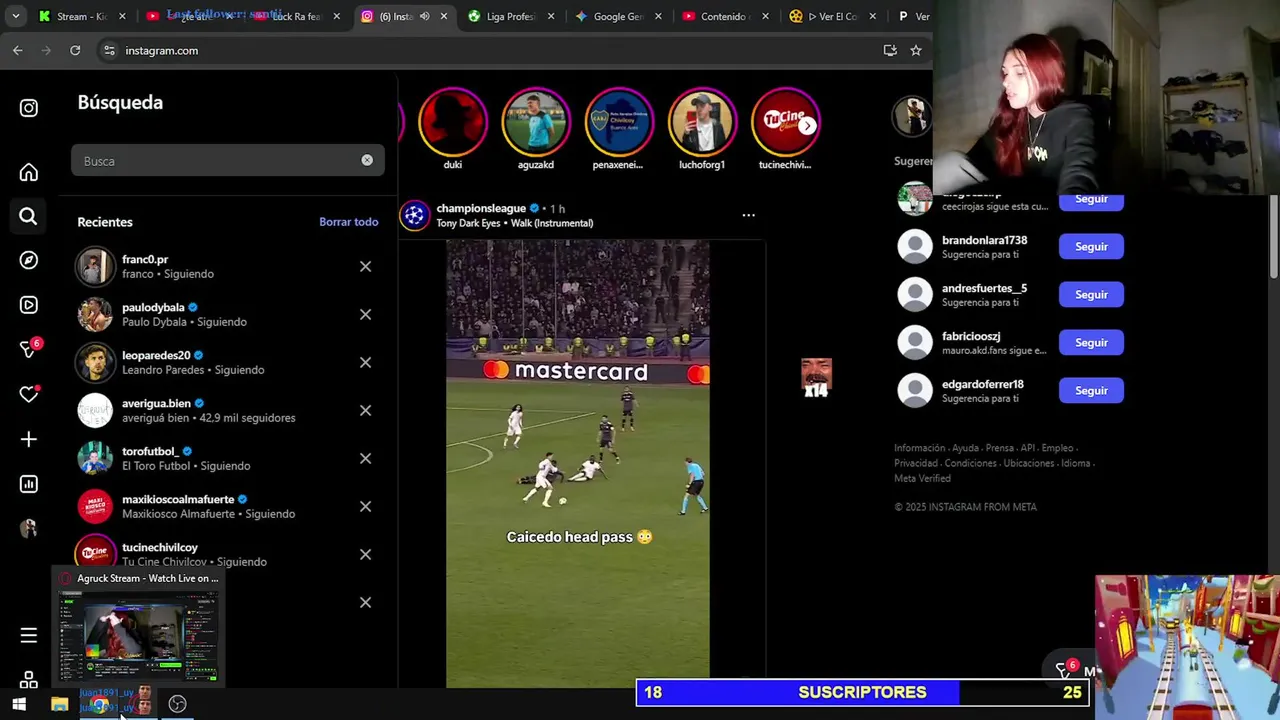This screenshot has height=720, width=1280.
Task: Open the Dashboard chart icon in sidebar
Action: [29, 484]
